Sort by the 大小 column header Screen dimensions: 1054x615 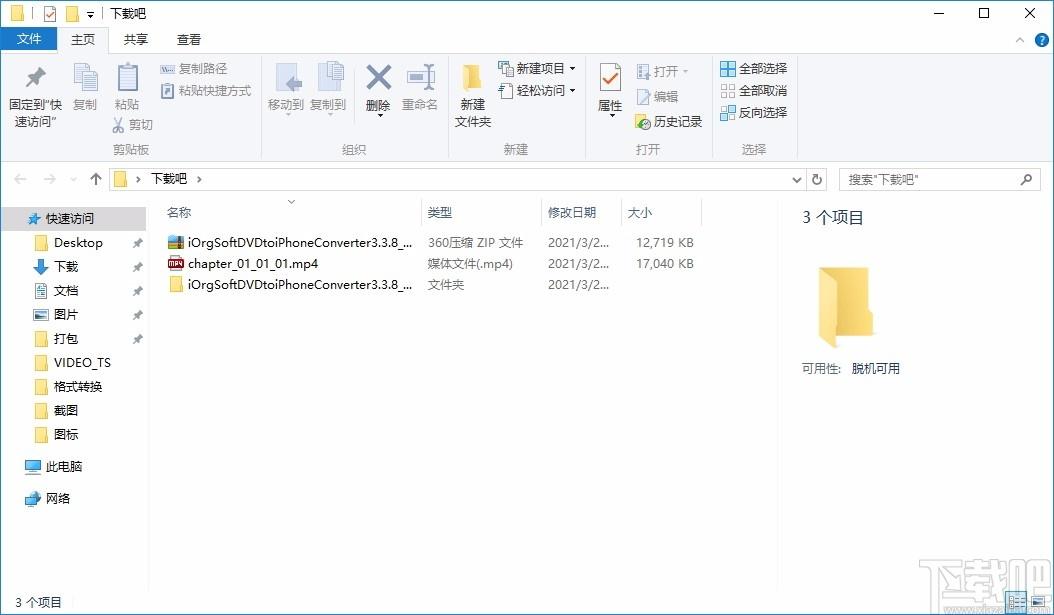coord(639,212)
